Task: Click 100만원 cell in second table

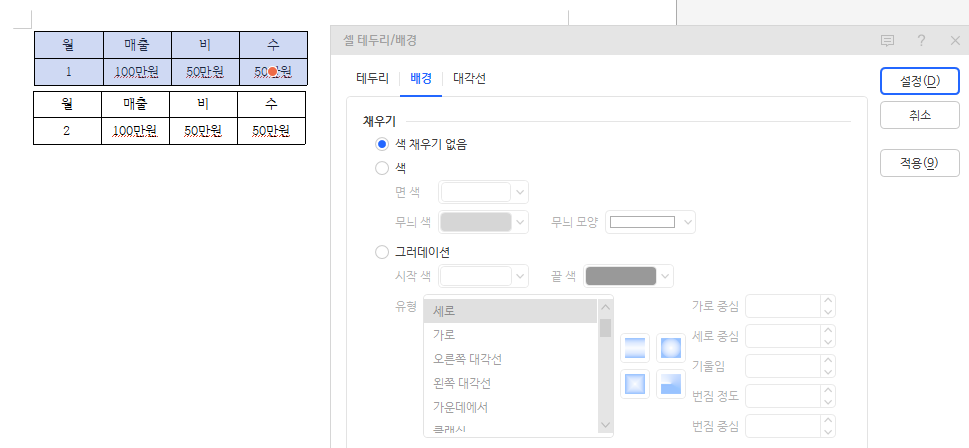Action: click(135, 131)
